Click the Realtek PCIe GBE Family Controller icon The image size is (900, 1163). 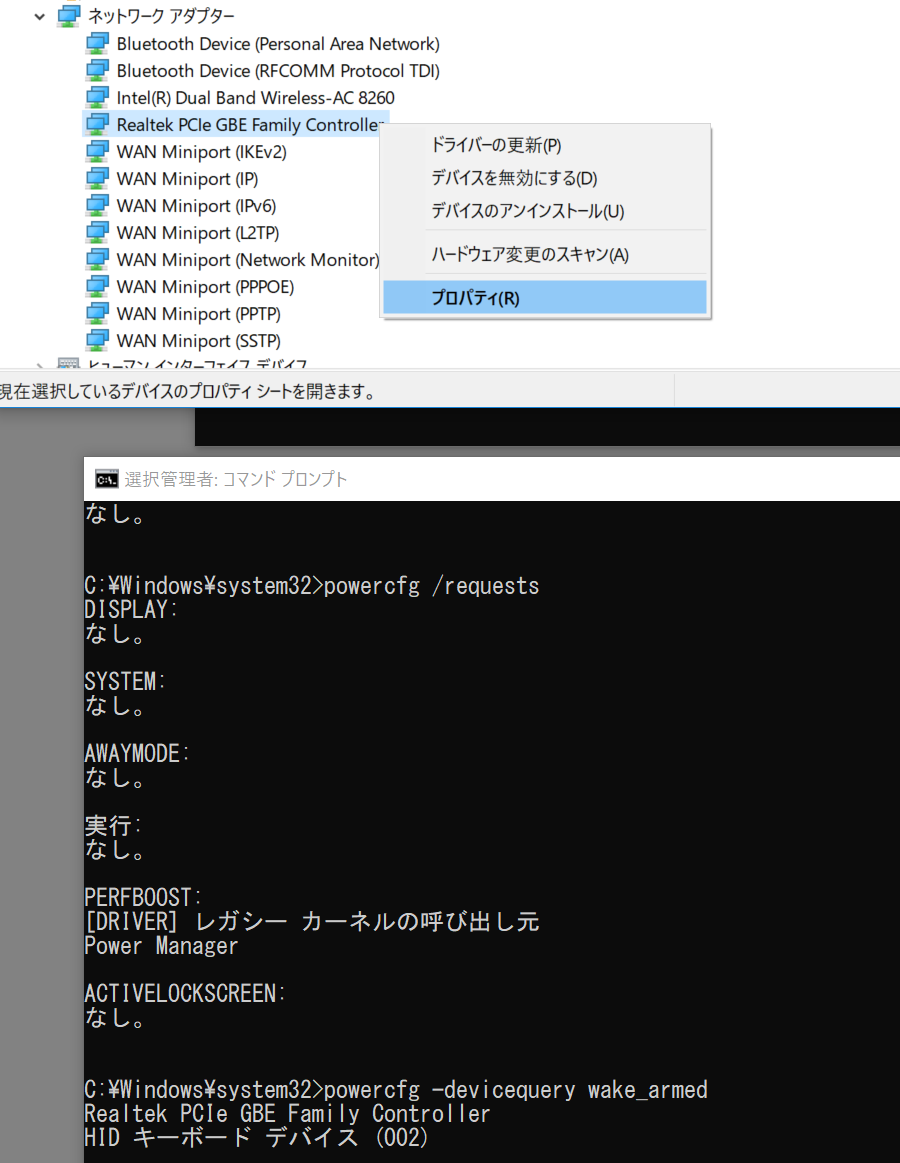tap(97, 125)
